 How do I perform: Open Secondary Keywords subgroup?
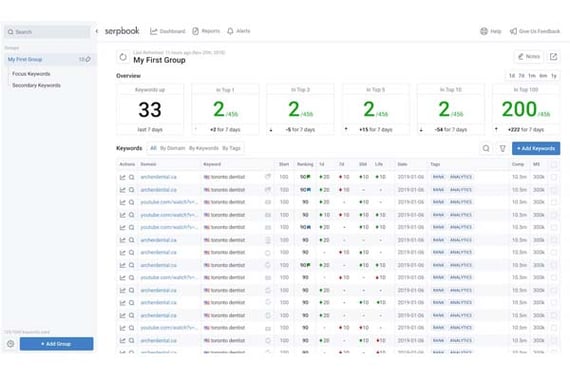tap(36, 85)
